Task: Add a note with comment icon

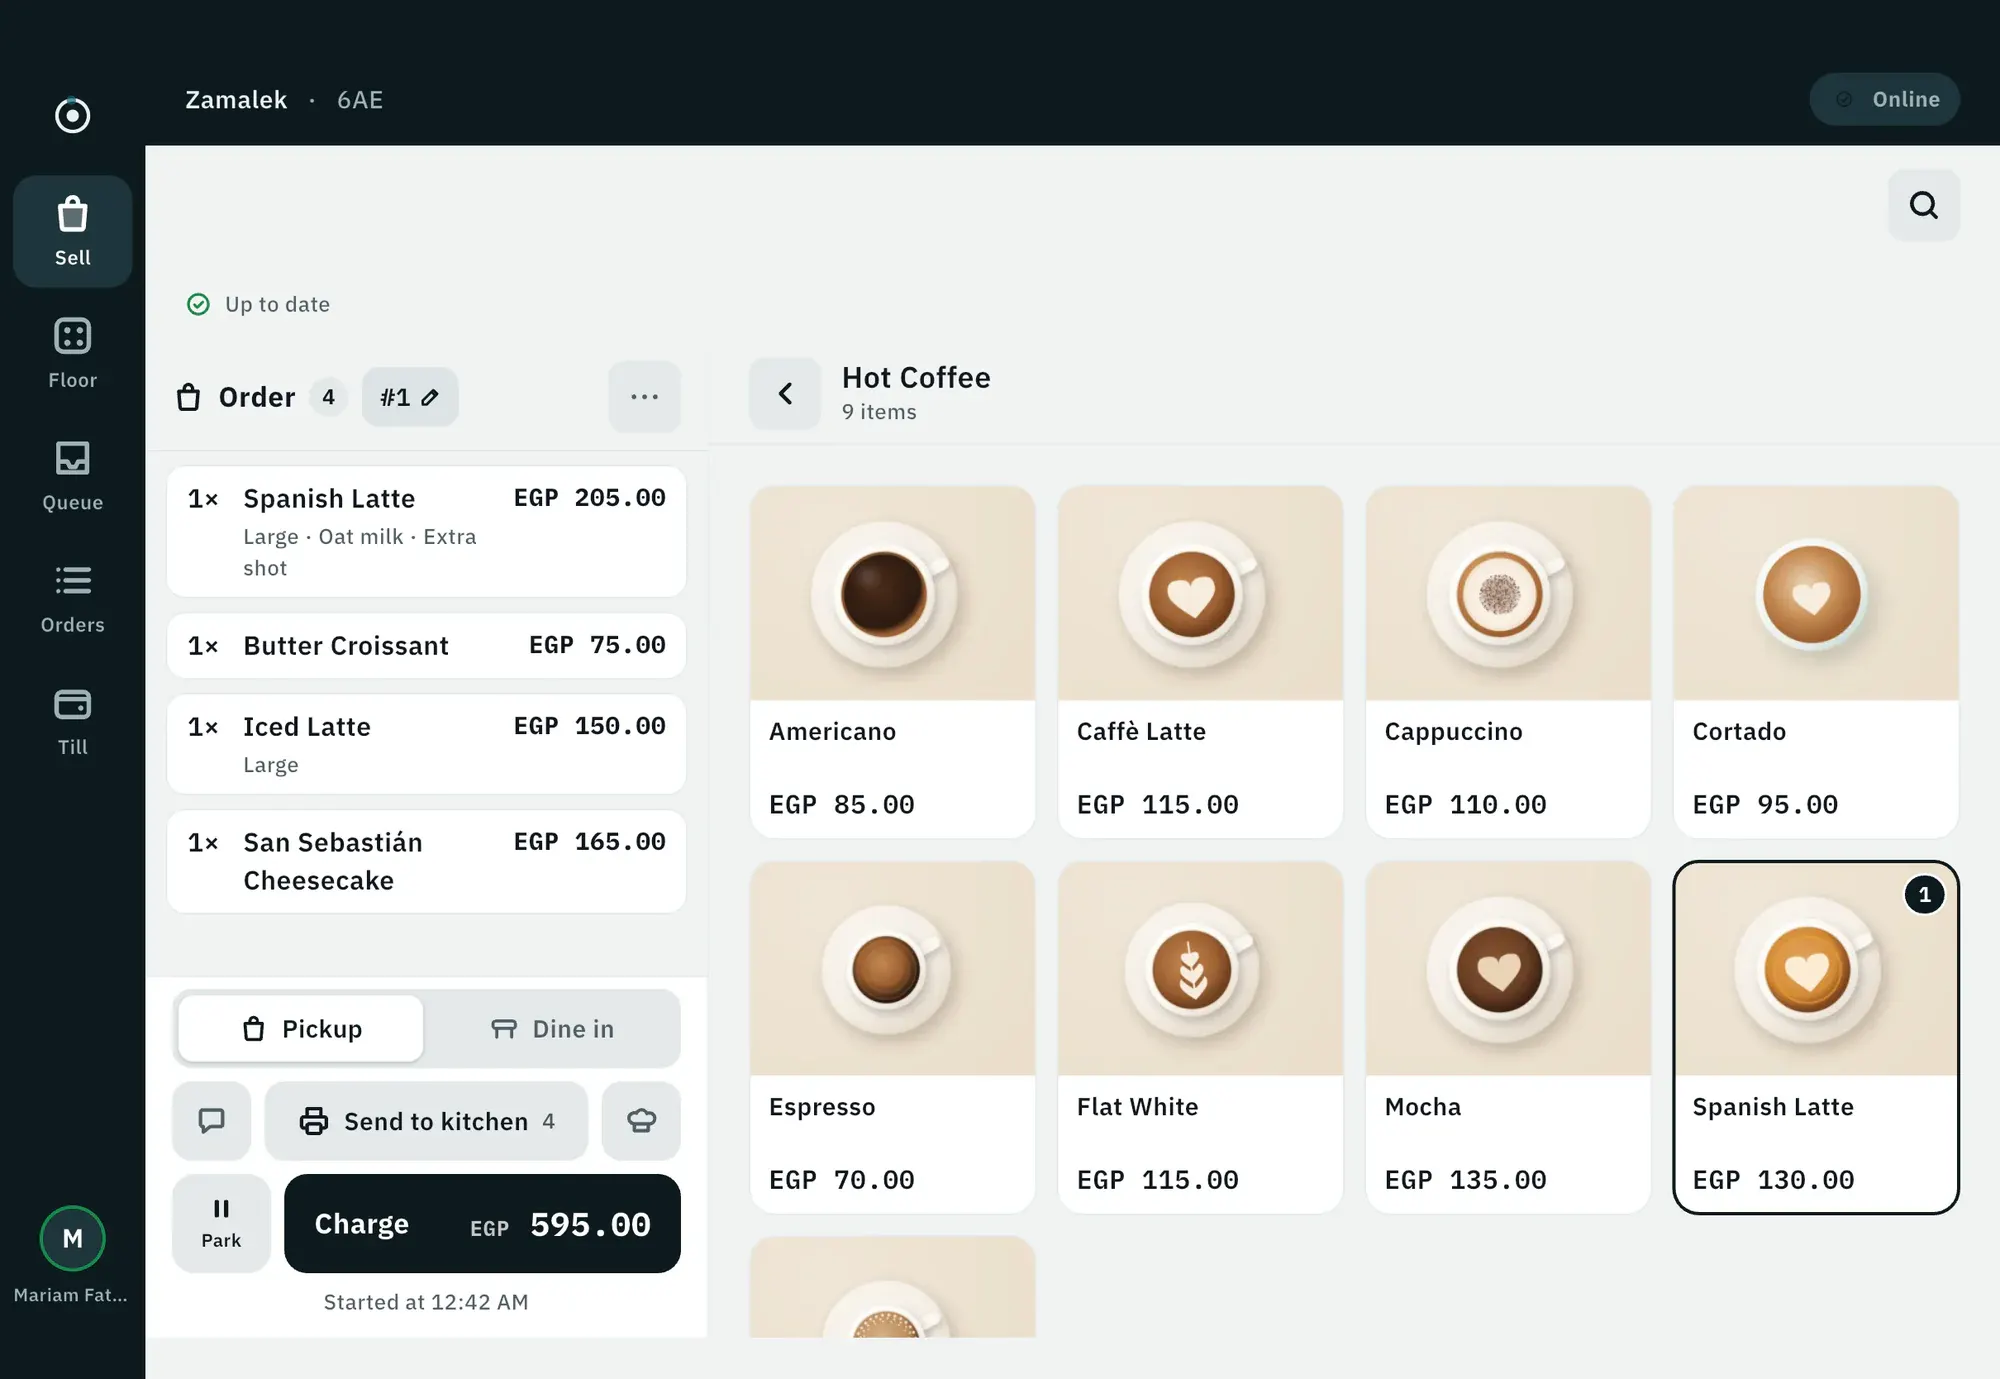Action: [211, 1121]
